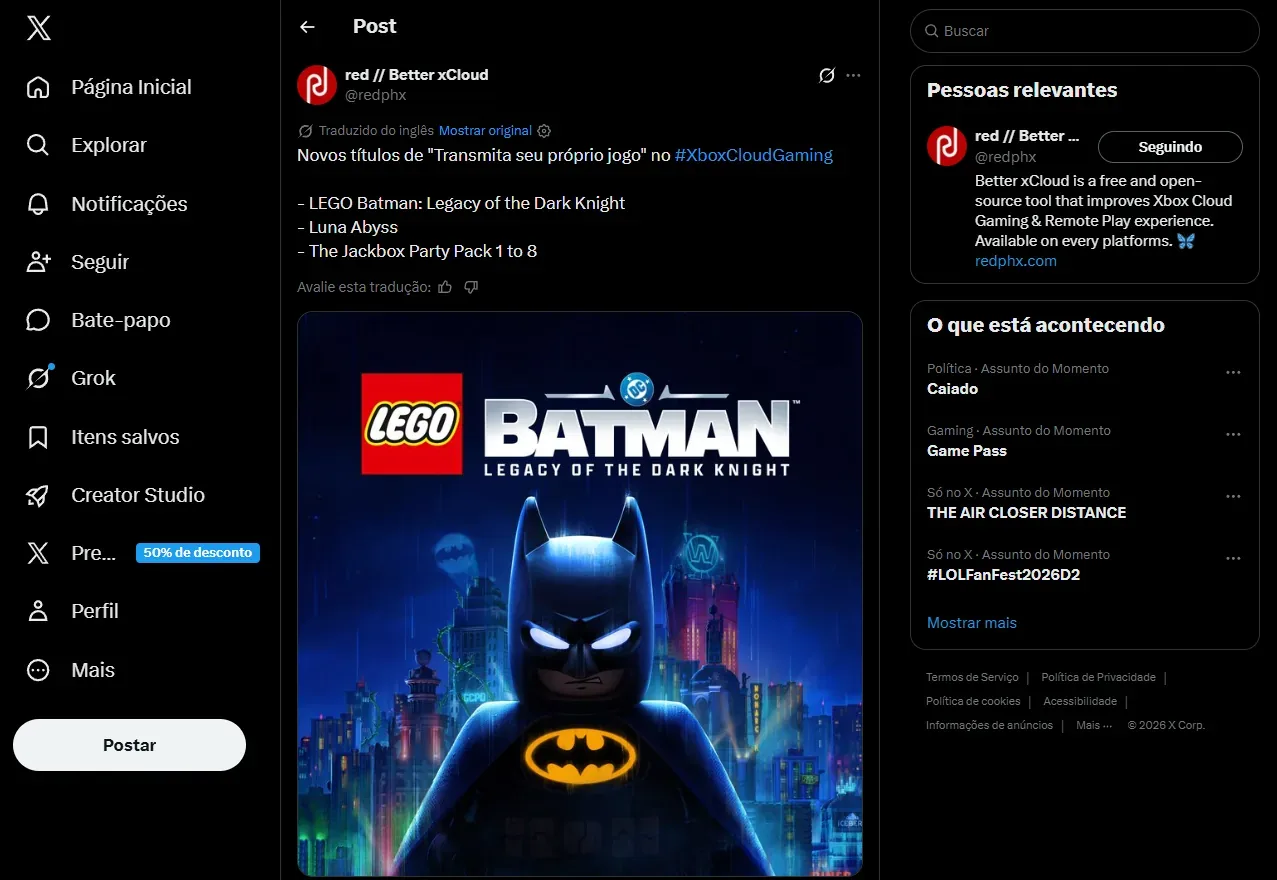This screenshot has width=1277, height=880.
Task: Click Mostrar original link
Action: [x=485, y=131]
